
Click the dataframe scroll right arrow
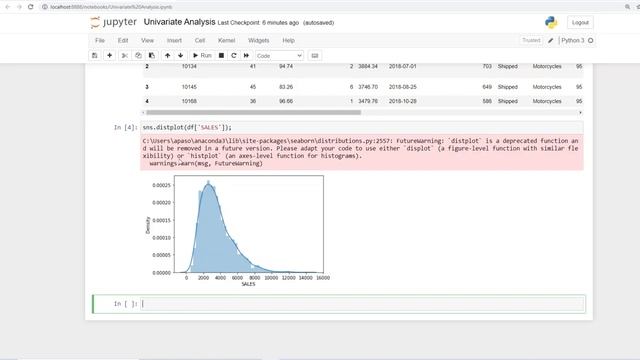(x=580, y=112)
